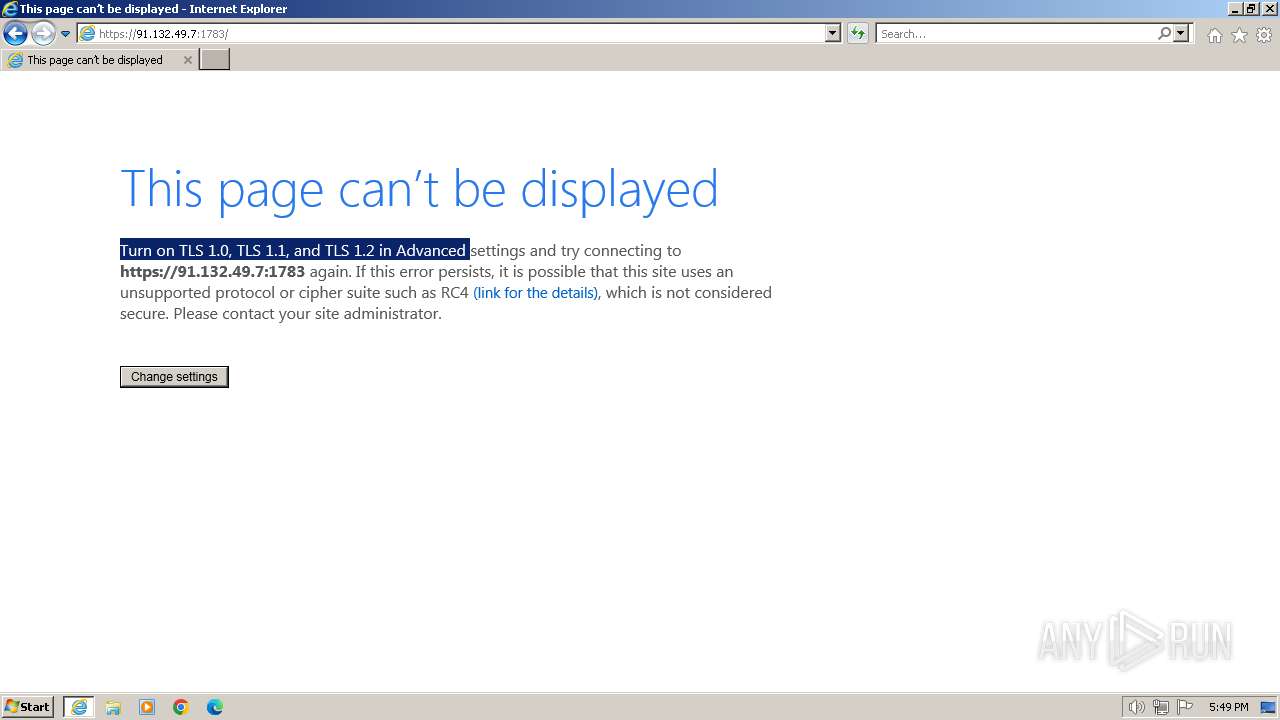Screen dimensions: 1280x720
Task: Open the recent pages dropdown arrow
Action: (x=66, y=34)
